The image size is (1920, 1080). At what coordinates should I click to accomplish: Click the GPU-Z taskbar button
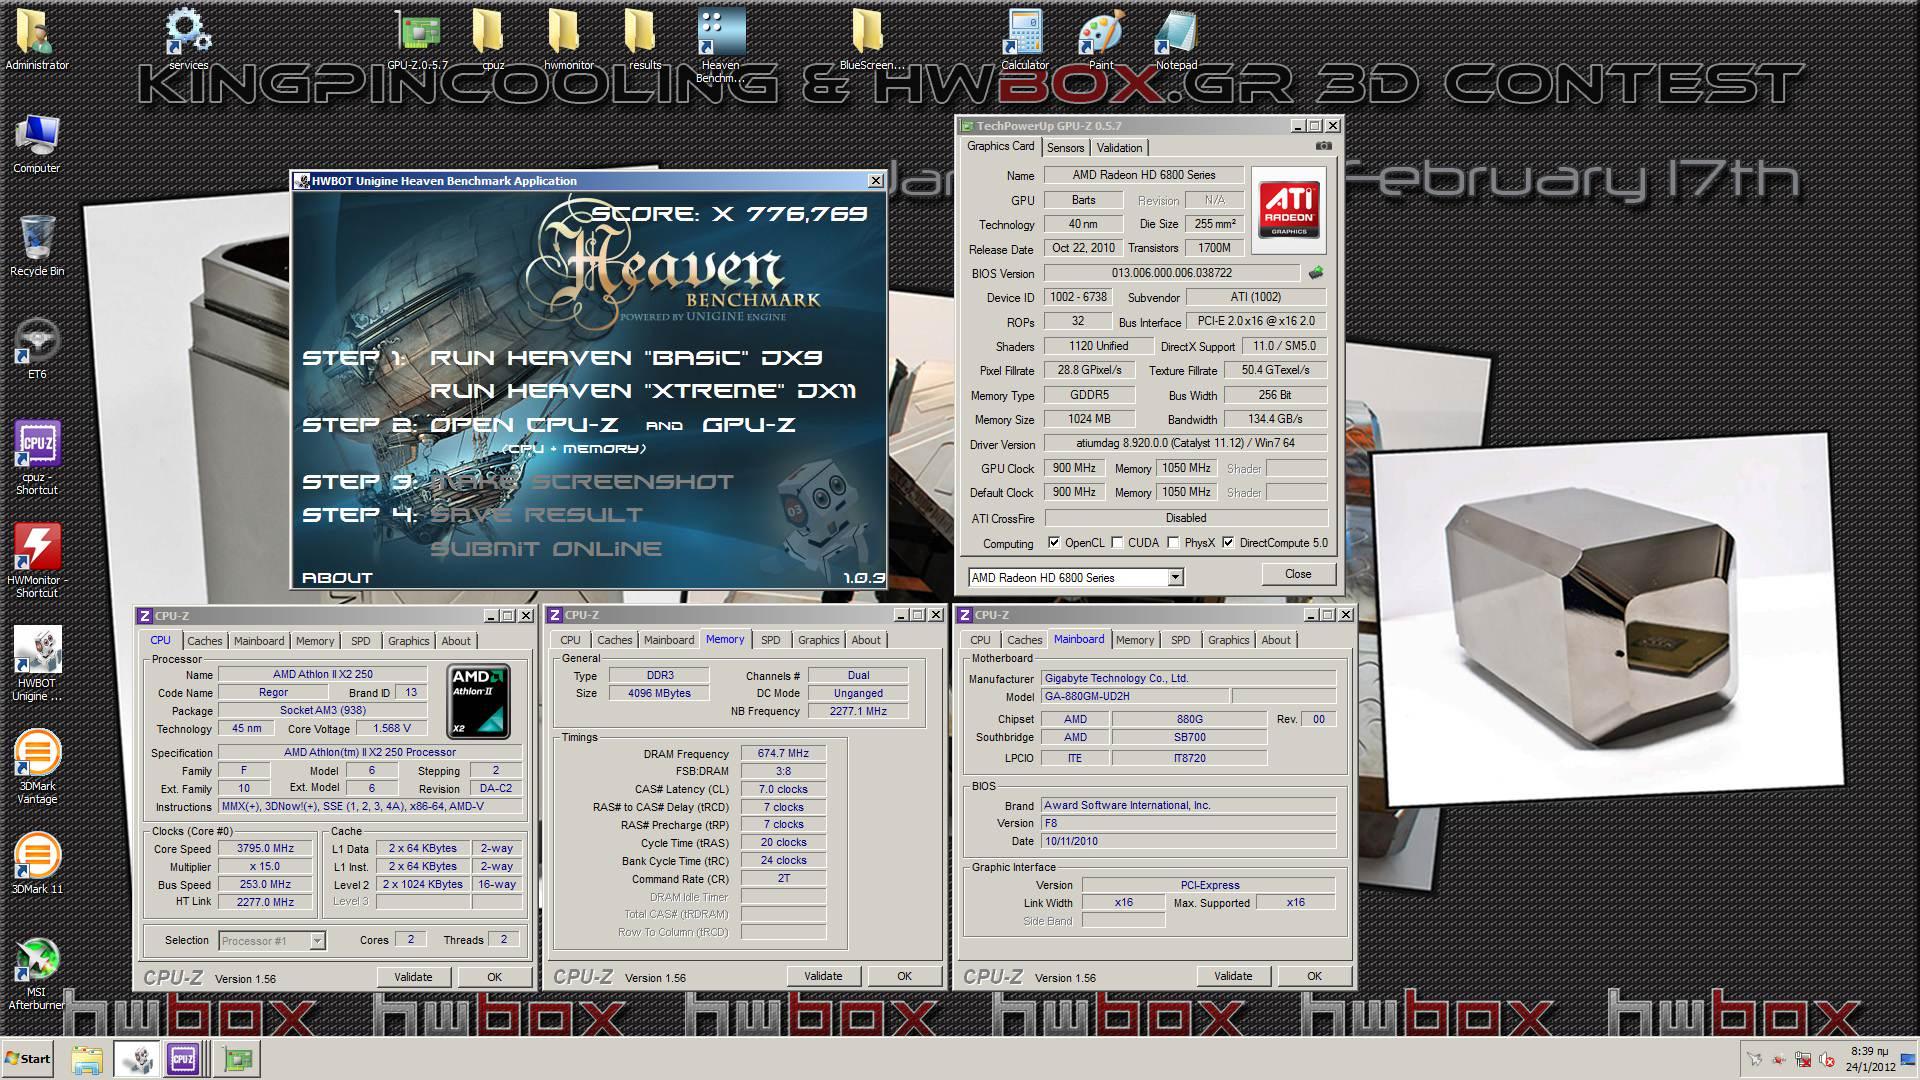pos(238,1060)
